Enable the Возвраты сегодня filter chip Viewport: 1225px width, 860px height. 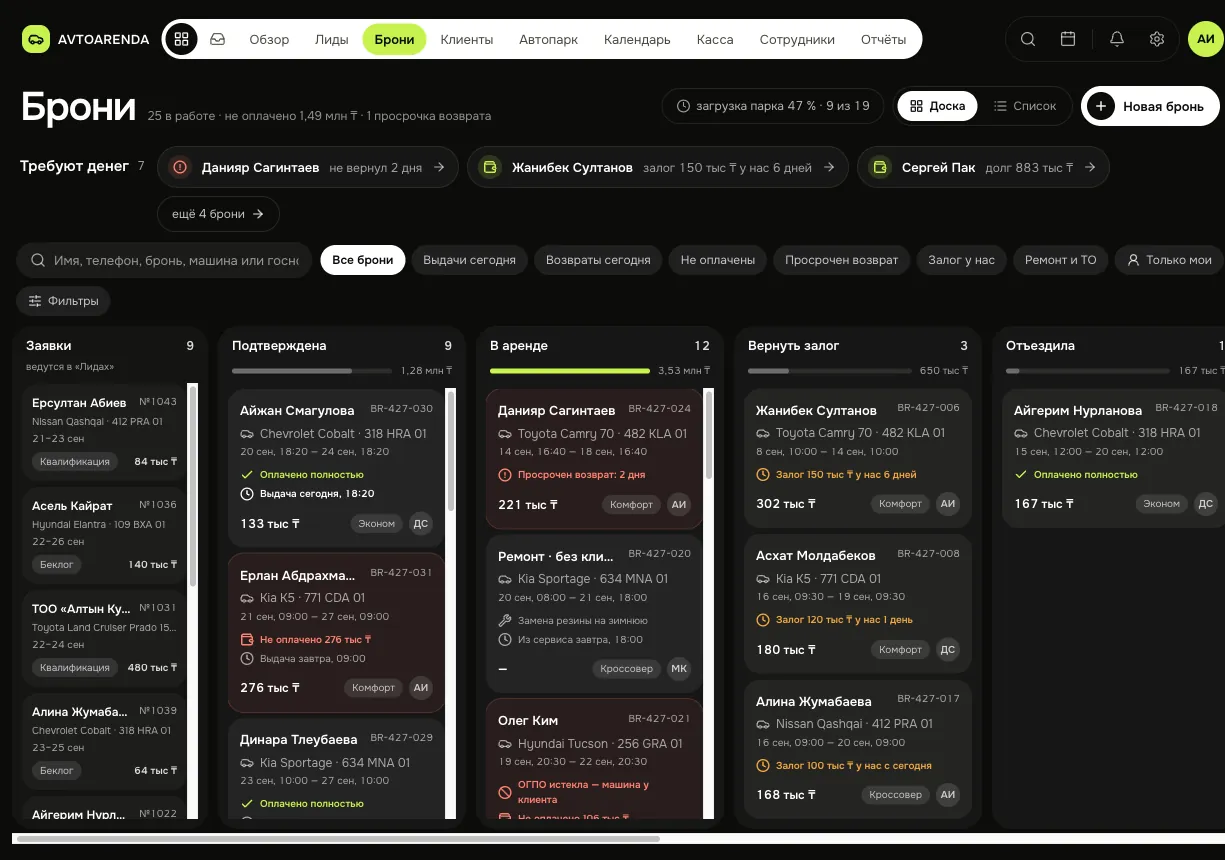click(598, 260)
